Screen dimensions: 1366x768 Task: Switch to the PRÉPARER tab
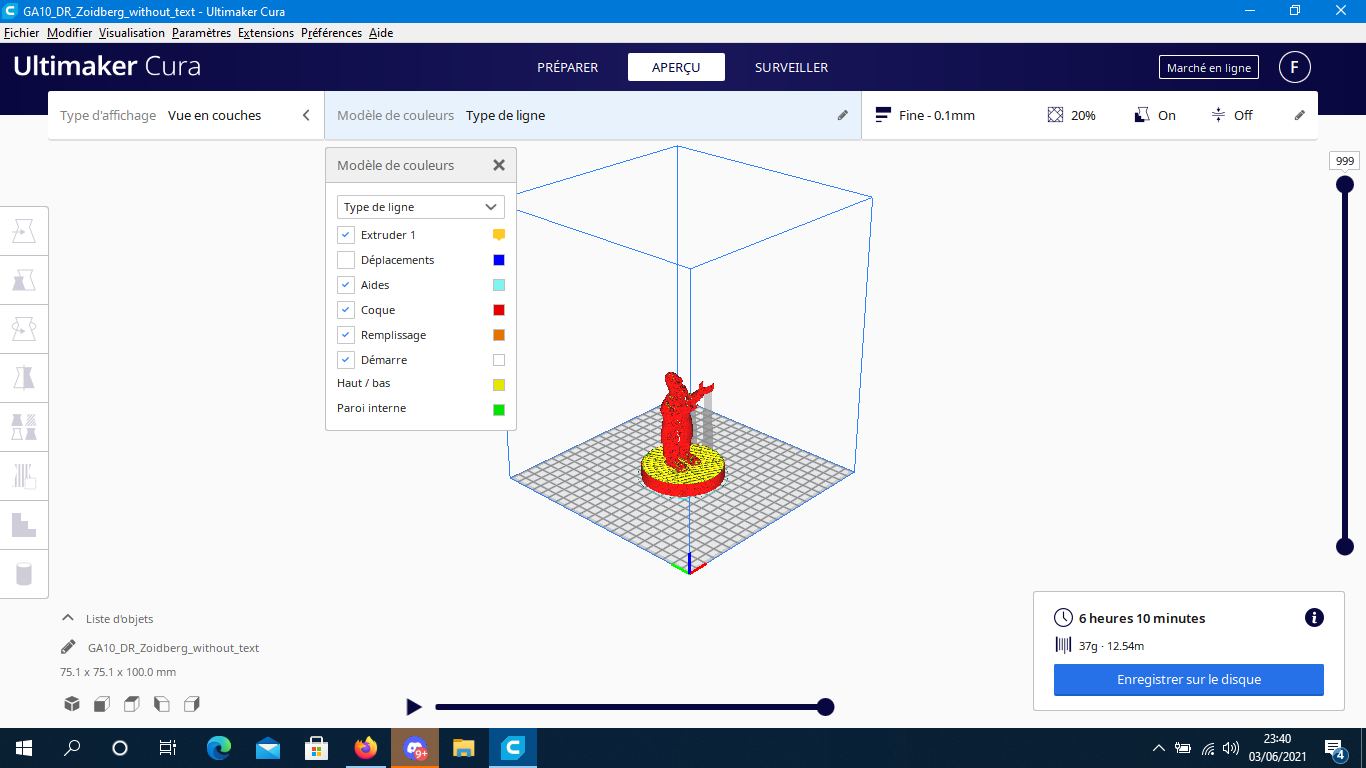(568, 68)
